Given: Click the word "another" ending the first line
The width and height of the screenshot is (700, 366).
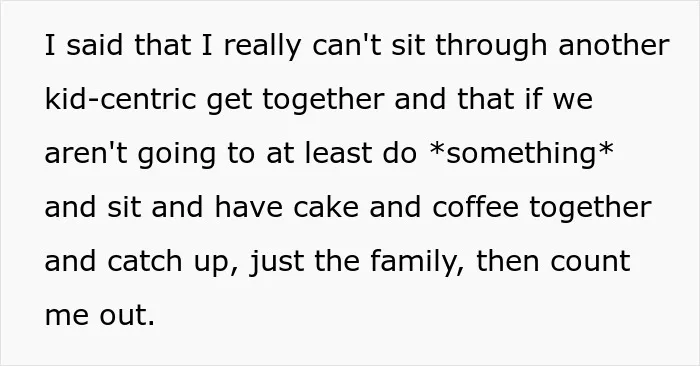Looking at the screenshot, I should pos(614,46).
